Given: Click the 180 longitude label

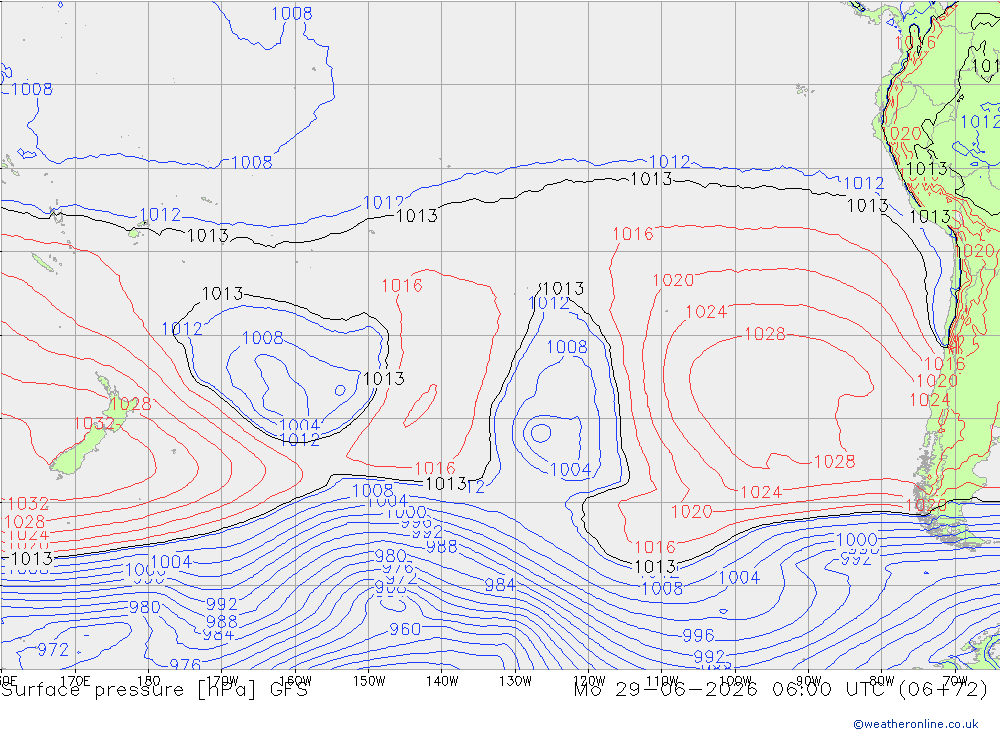Looking at the screenshot, I should pyautogui.click(x=149, y=681).
